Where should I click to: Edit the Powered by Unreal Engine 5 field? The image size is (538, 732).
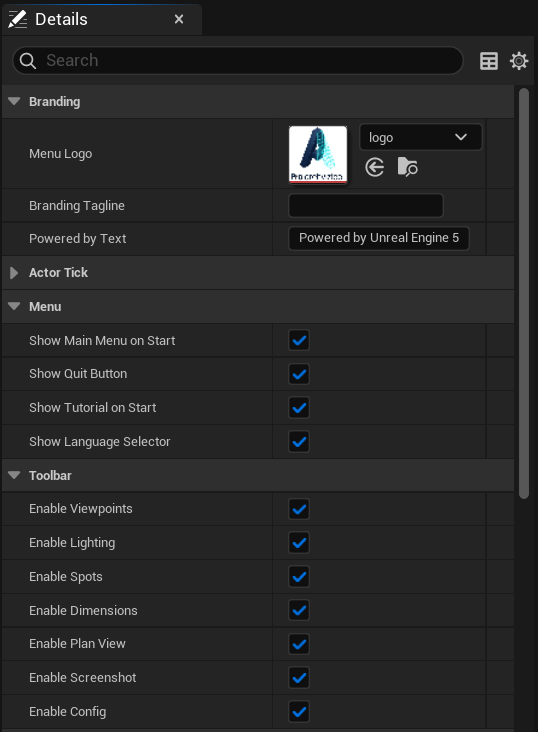379,238
